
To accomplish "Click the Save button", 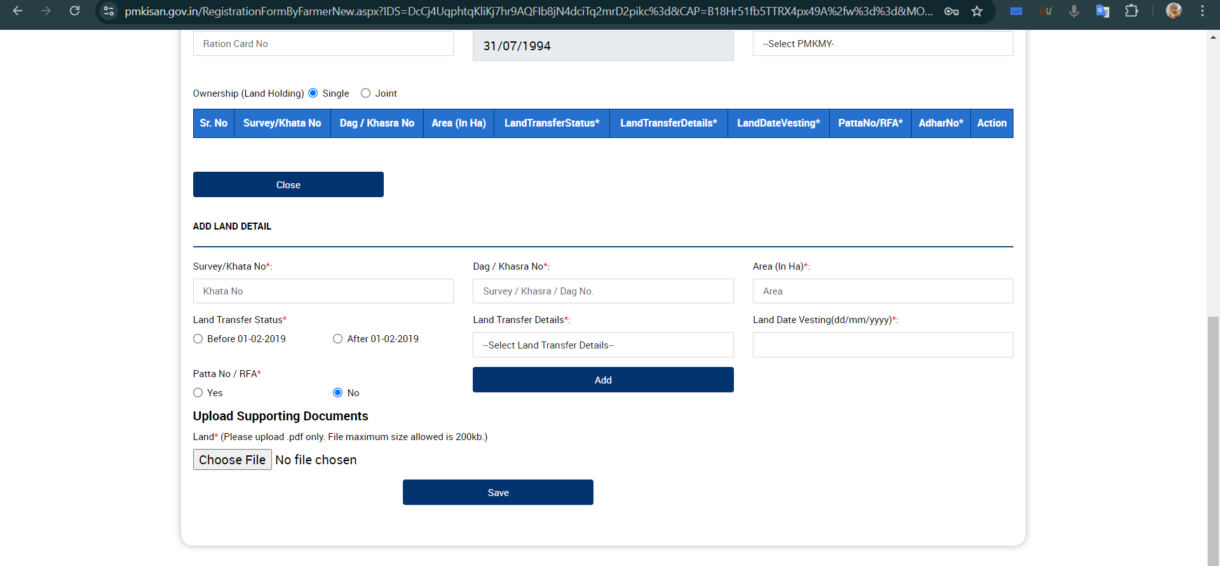I will click(498, 493).
